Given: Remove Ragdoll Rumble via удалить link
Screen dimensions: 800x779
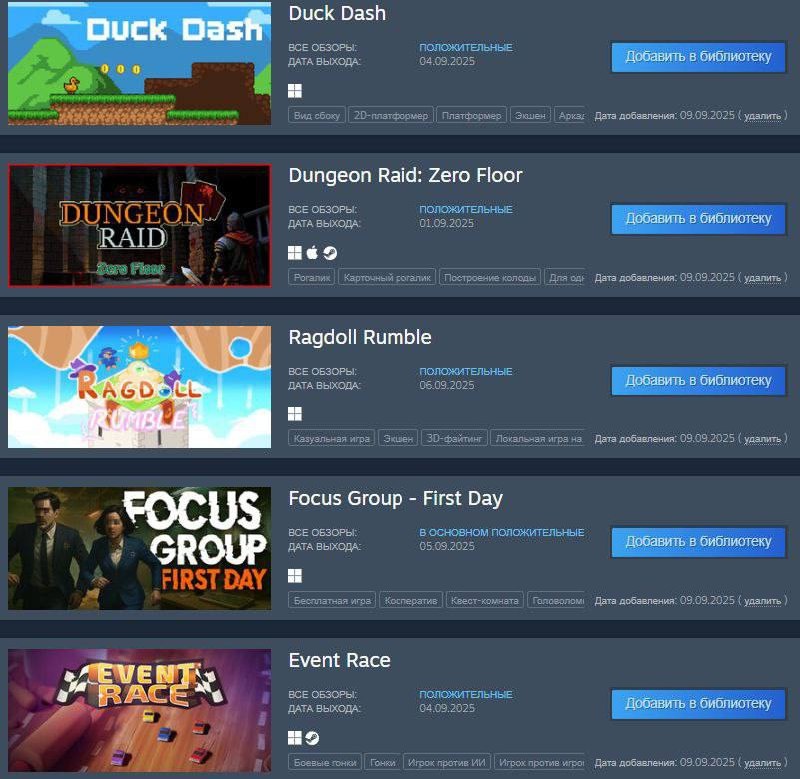Looking at the screenshot, I should tap(762, 439).
